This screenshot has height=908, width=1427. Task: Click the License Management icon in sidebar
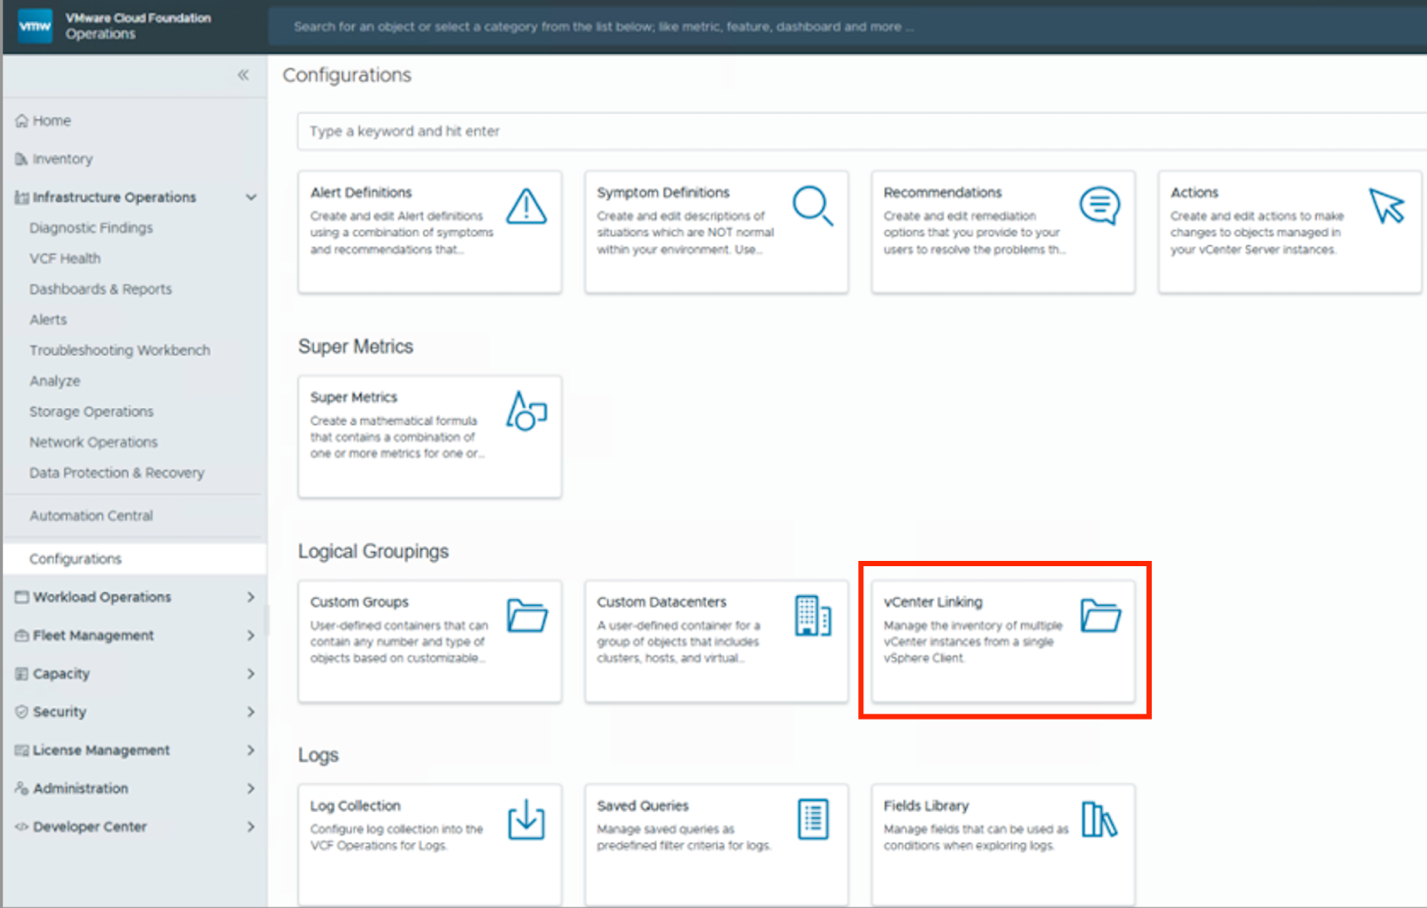coord(21,750)
